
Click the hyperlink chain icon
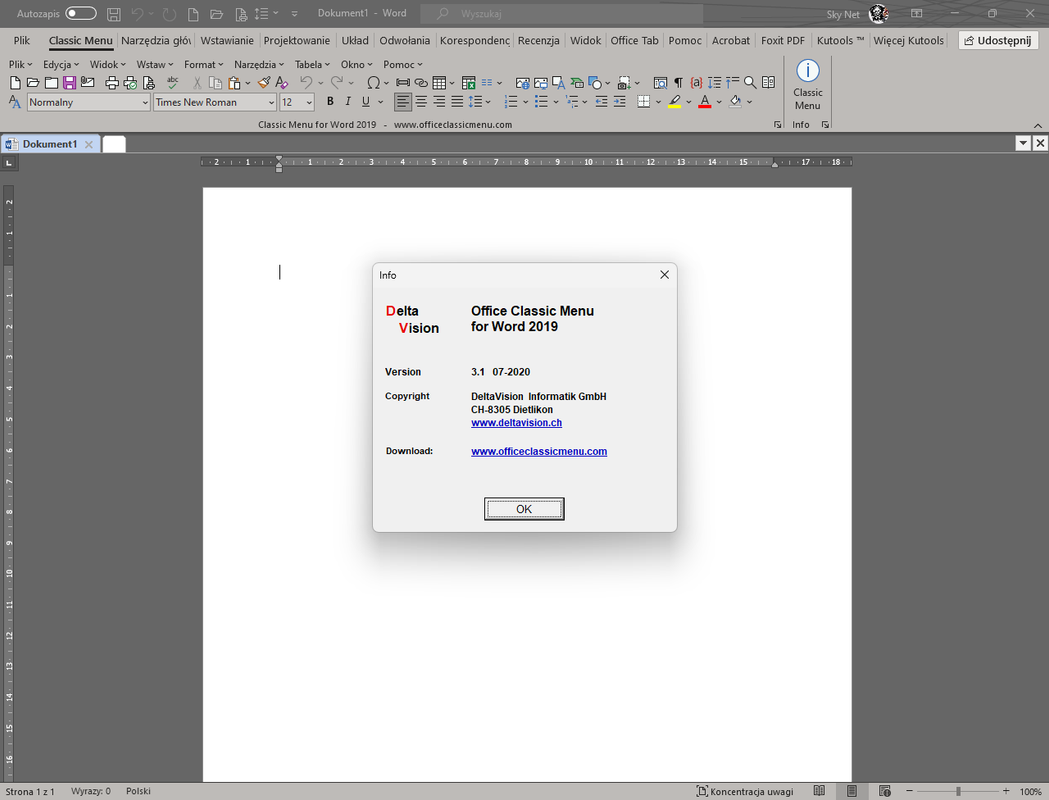[x=421, y=83]
